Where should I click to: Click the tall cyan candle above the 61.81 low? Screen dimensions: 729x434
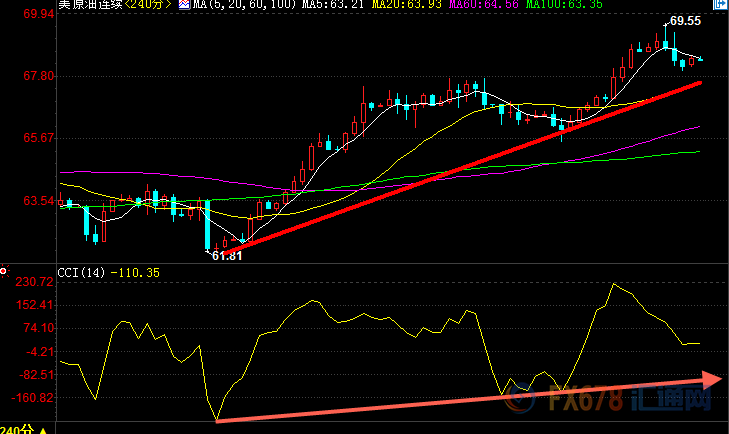click(207, 225)
